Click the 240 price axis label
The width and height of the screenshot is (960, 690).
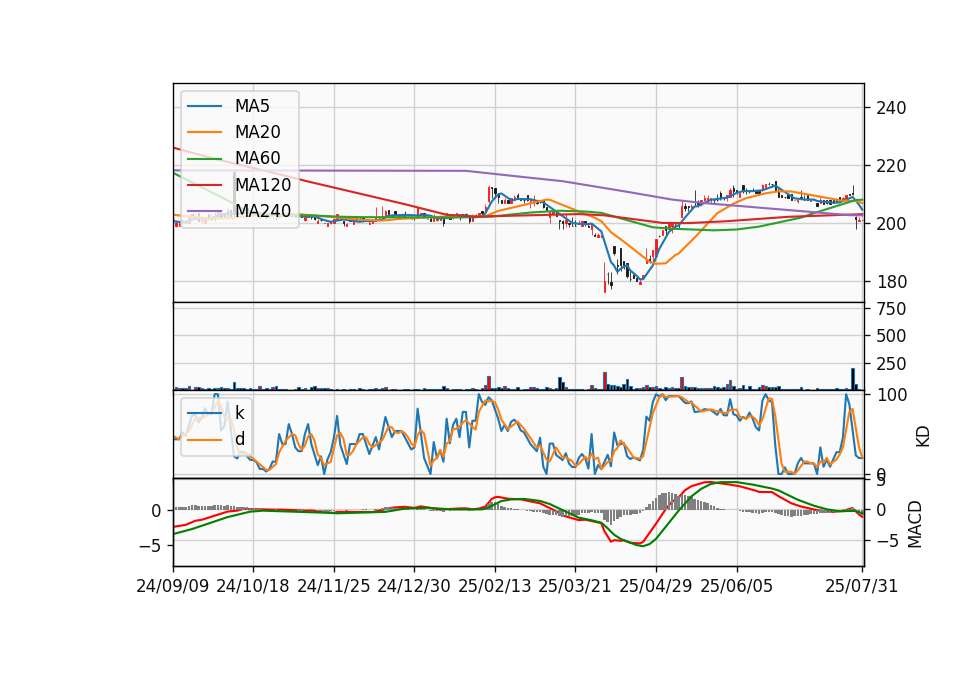click(x=891, y=108)
